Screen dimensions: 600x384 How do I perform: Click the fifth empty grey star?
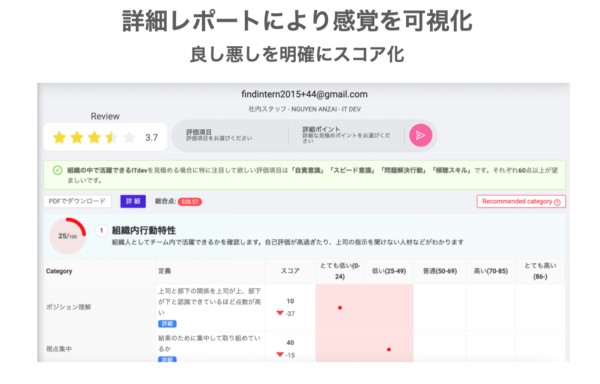click(x=130, y=137)
